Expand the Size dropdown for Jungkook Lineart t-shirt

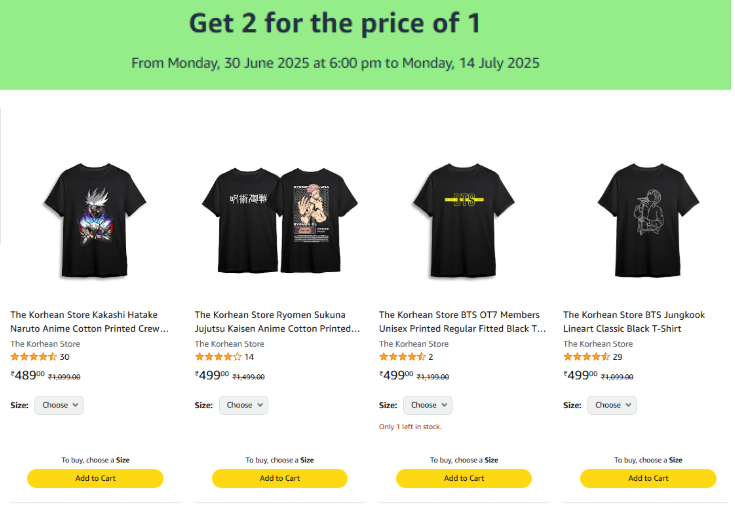pyautogui.click(x=611, y=405)
